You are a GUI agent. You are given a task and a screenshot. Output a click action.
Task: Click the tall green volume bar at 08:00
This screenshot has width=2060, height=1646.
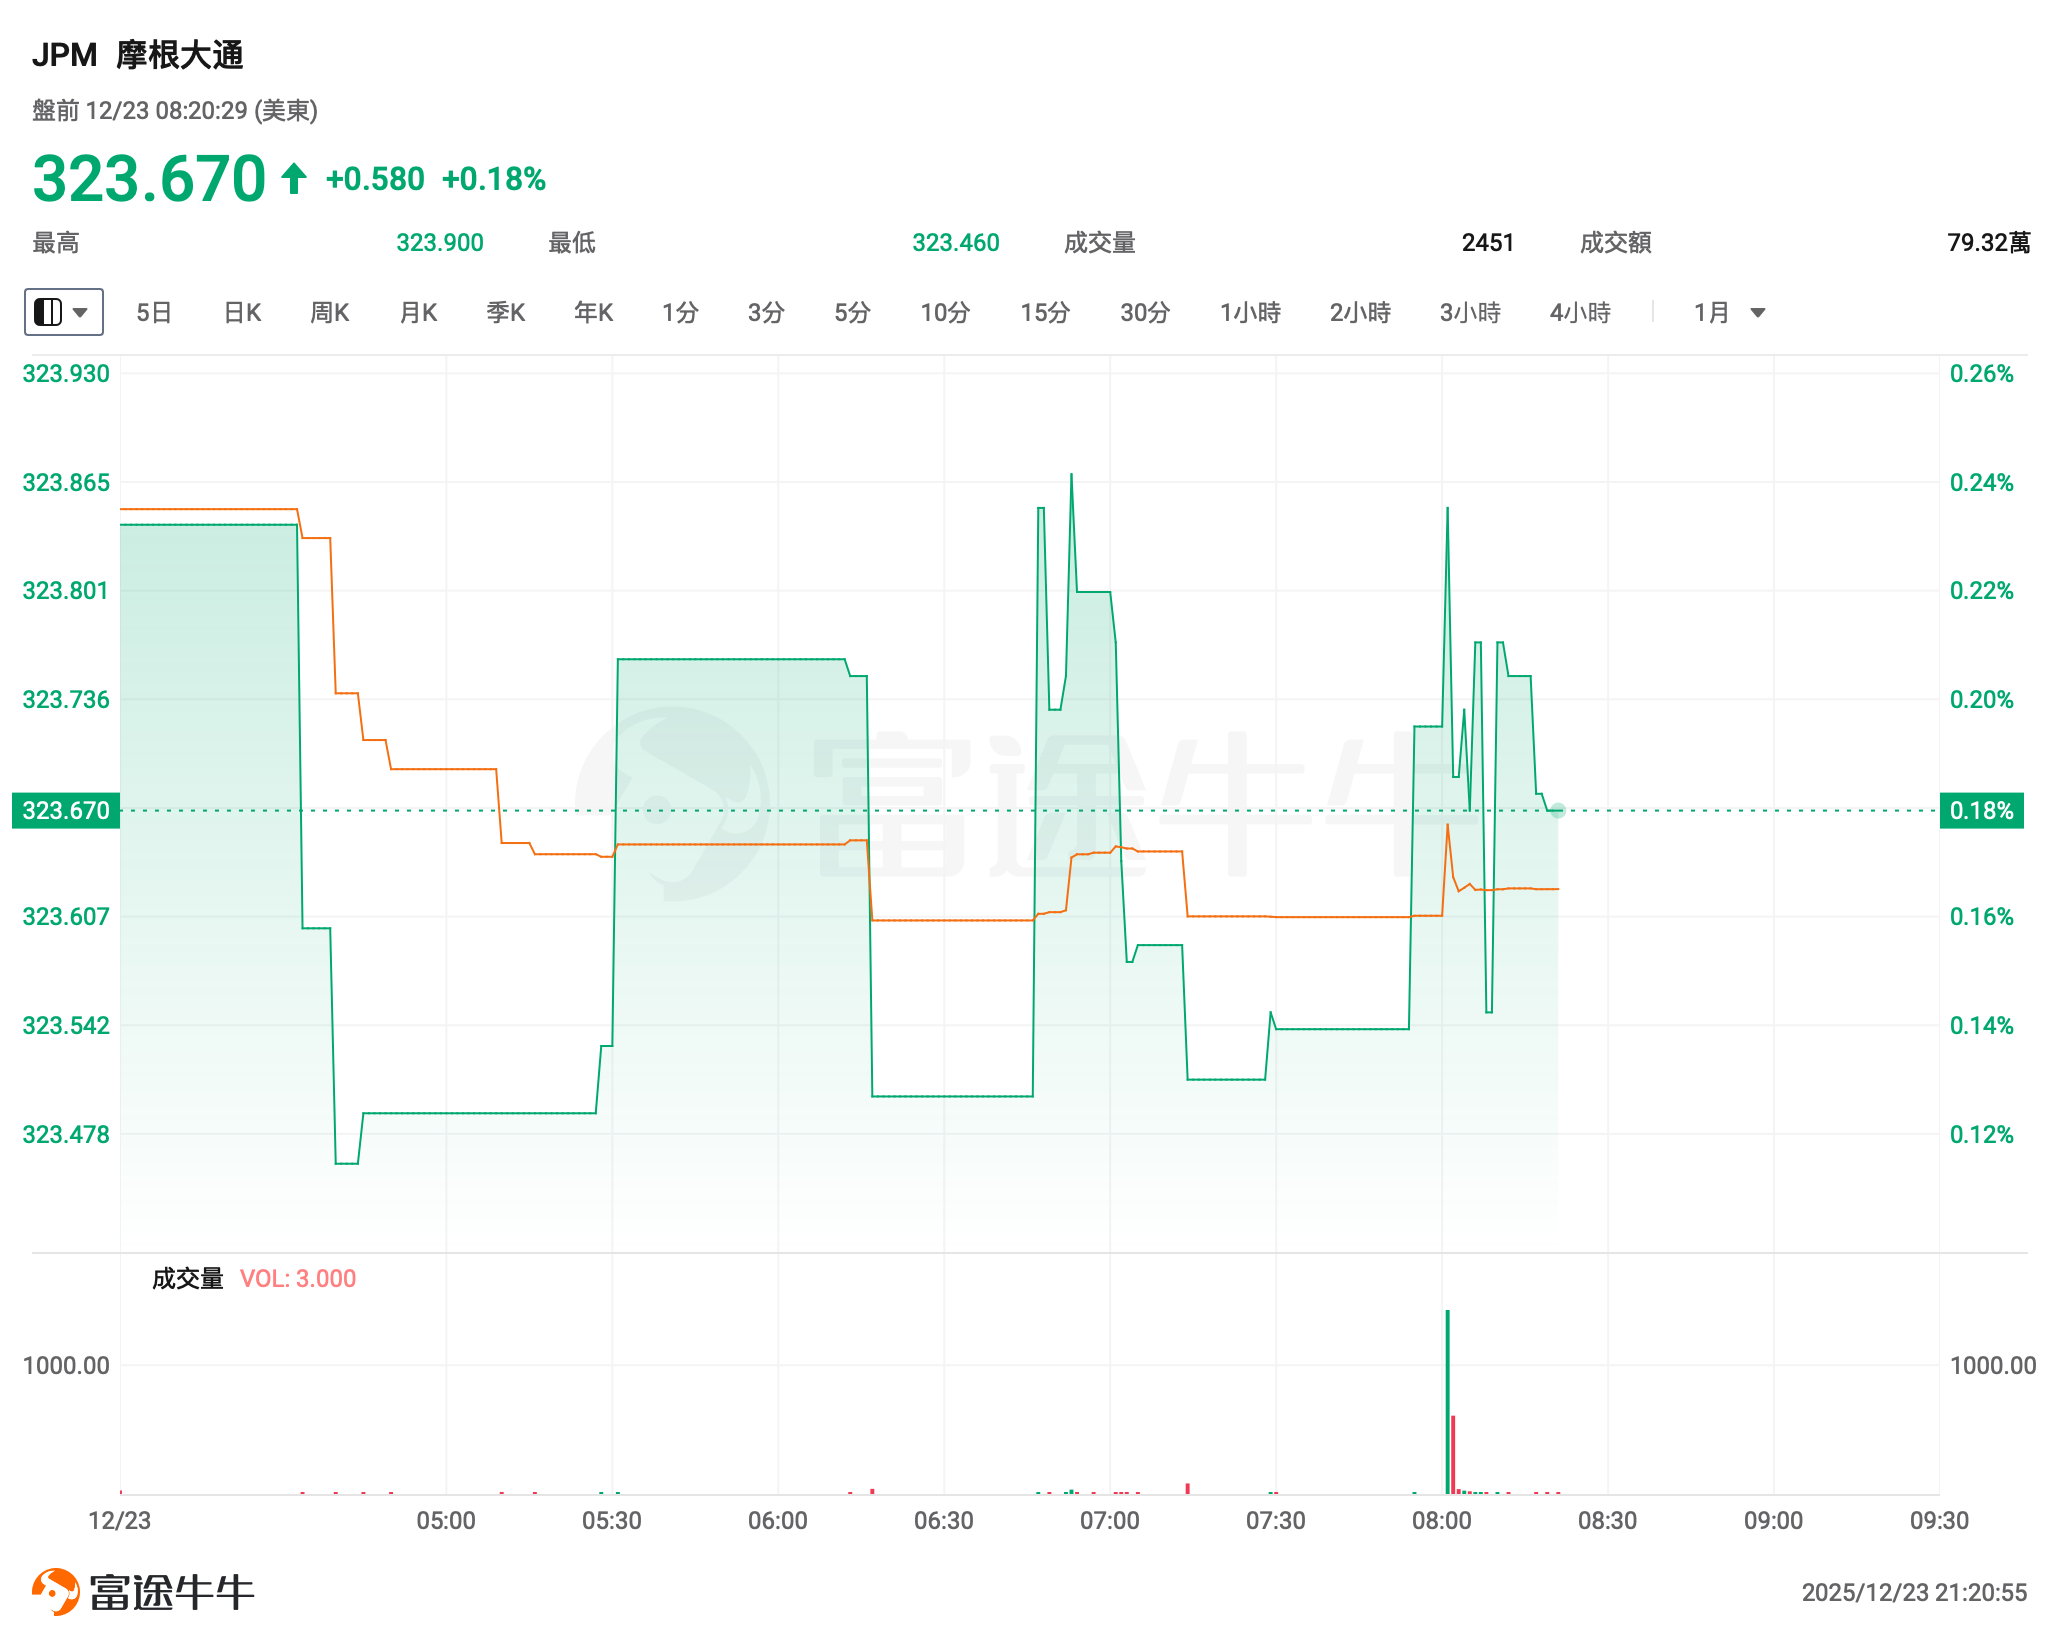(1447, 1400)
